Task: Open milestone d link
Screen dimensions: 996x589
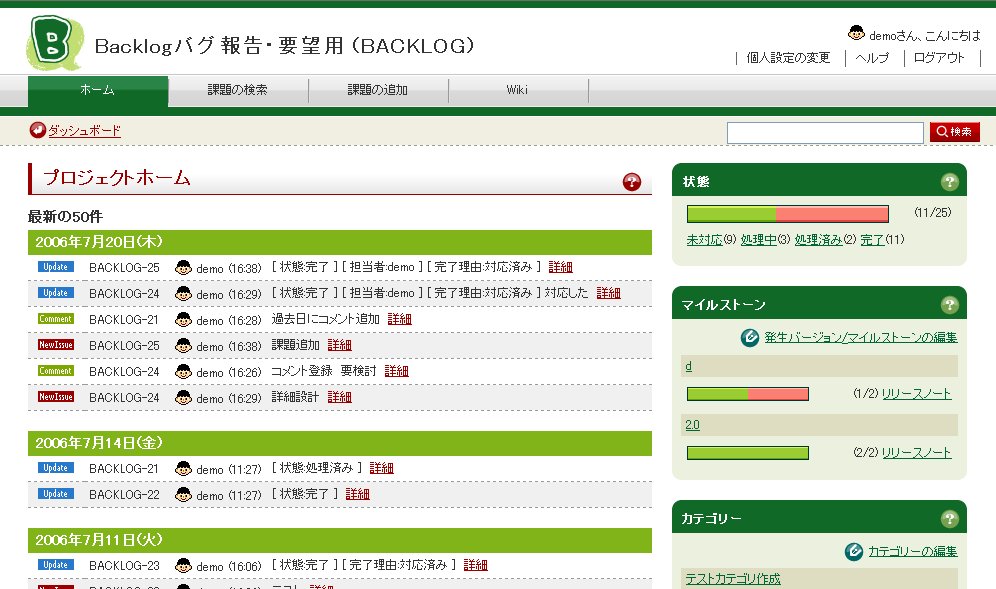Action: 689,367
